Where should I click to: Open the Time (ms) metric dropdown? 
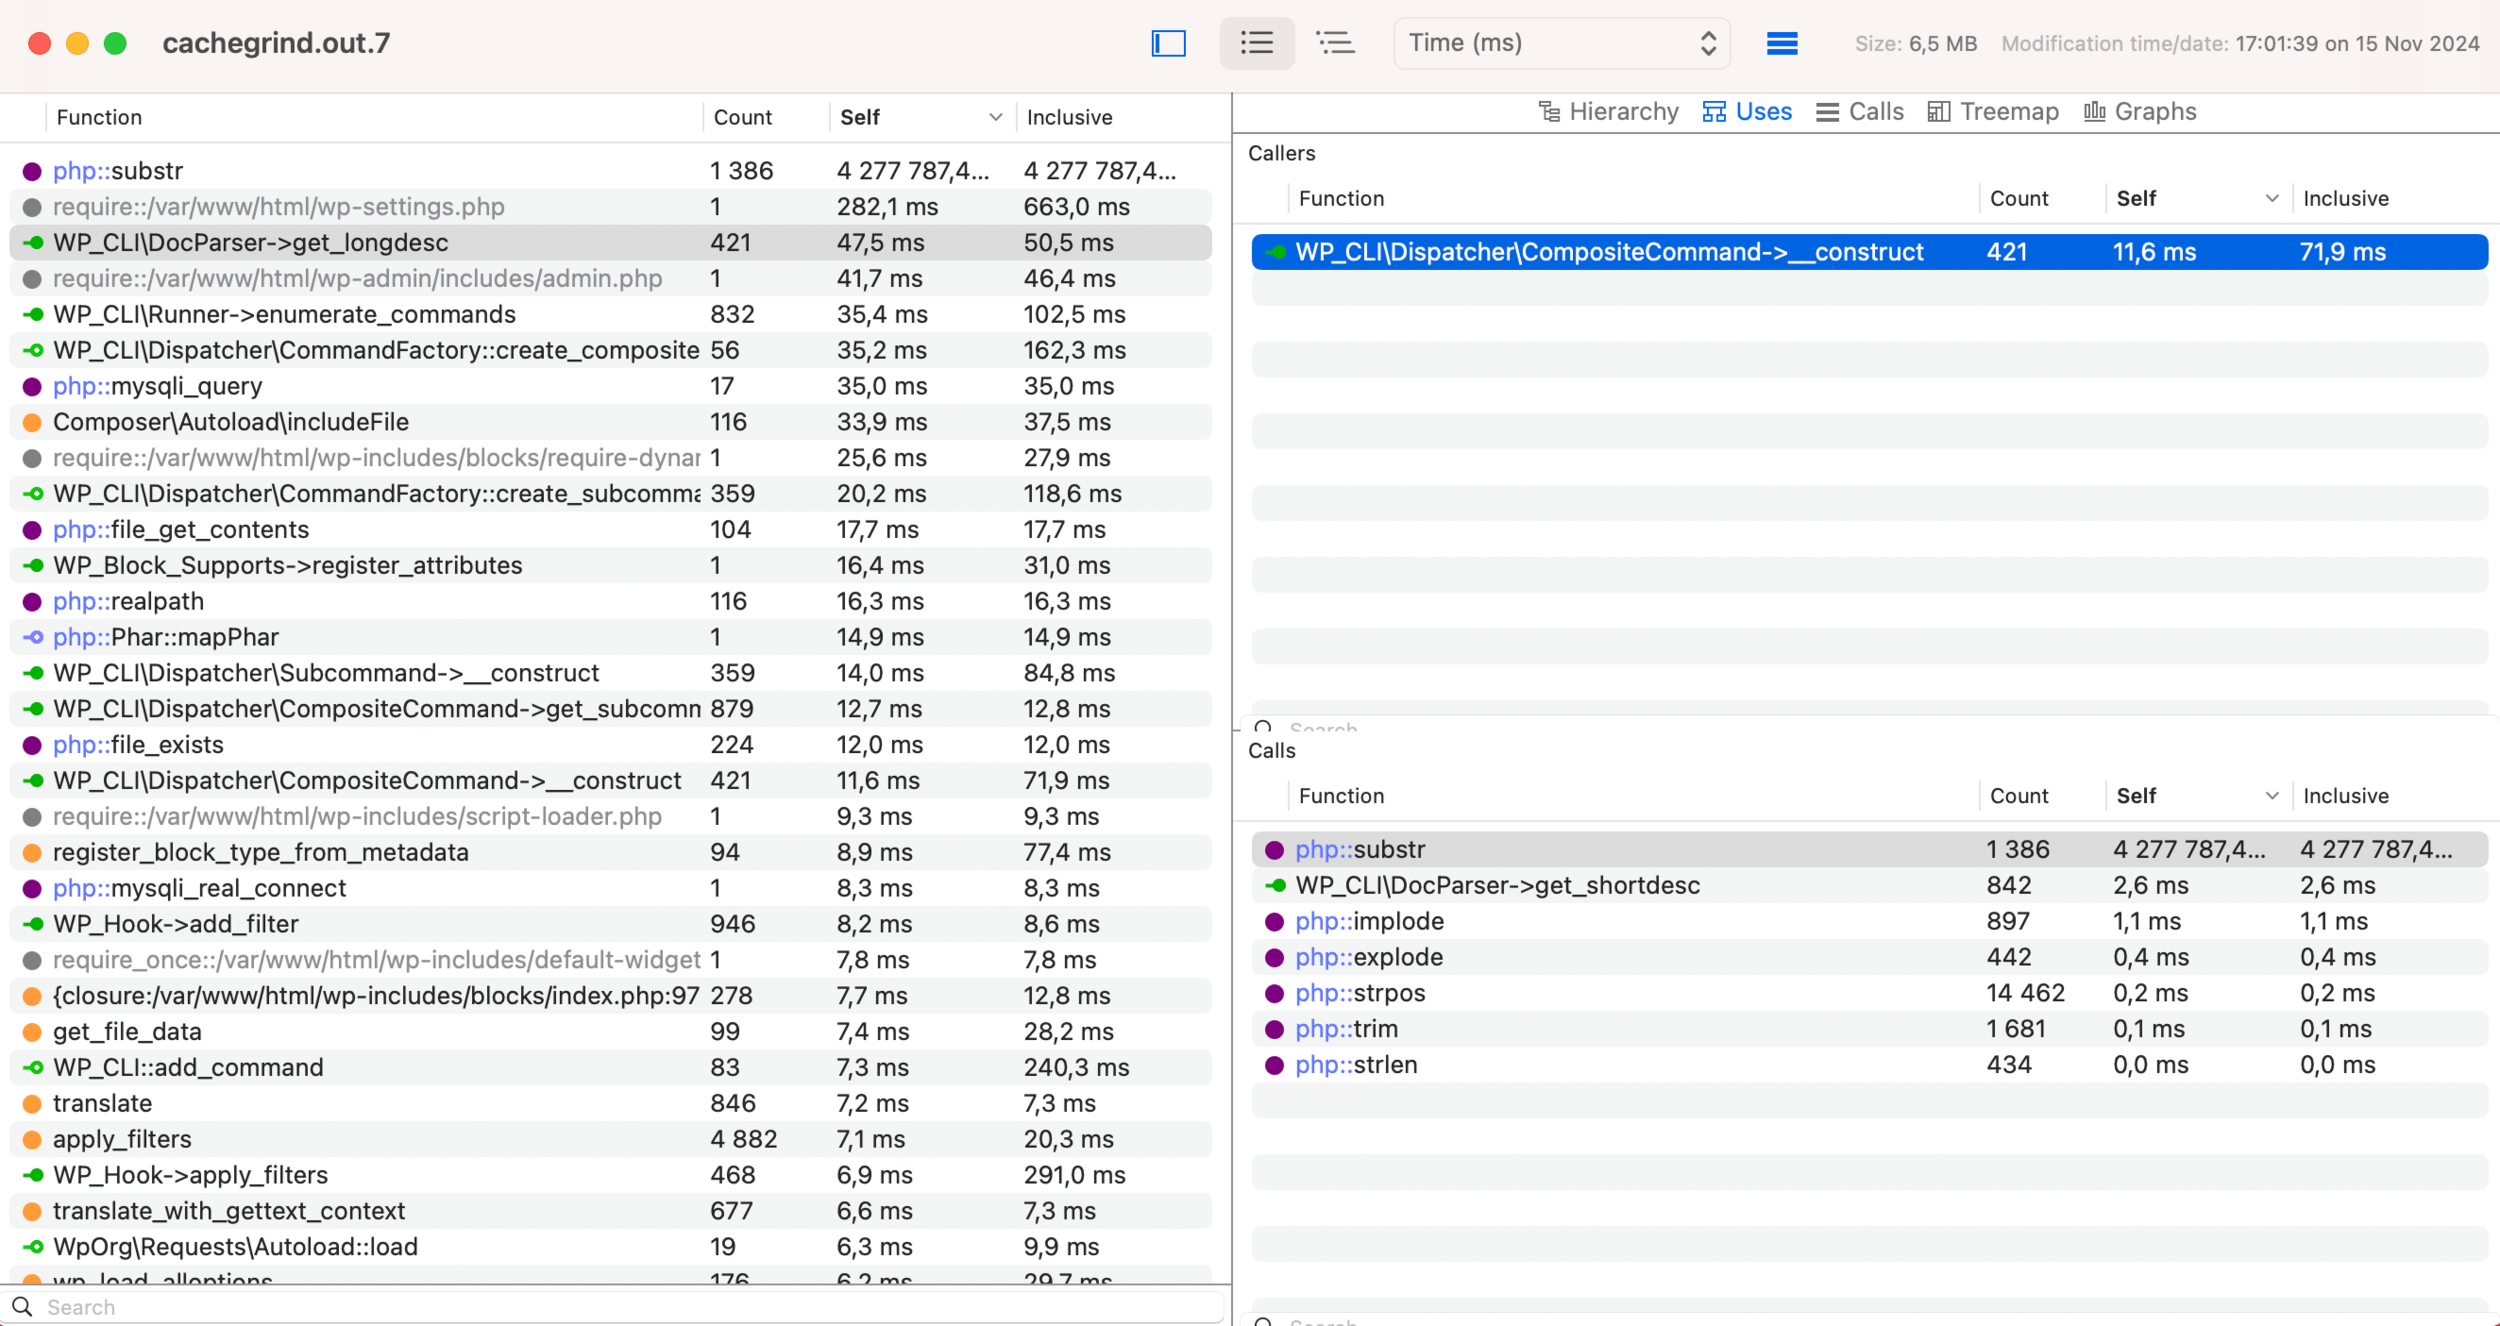click(x=1562, y=43)
